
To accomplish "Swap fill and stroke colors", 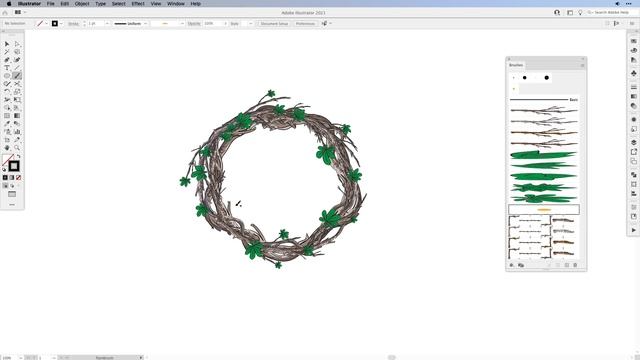I will (18, 157).
